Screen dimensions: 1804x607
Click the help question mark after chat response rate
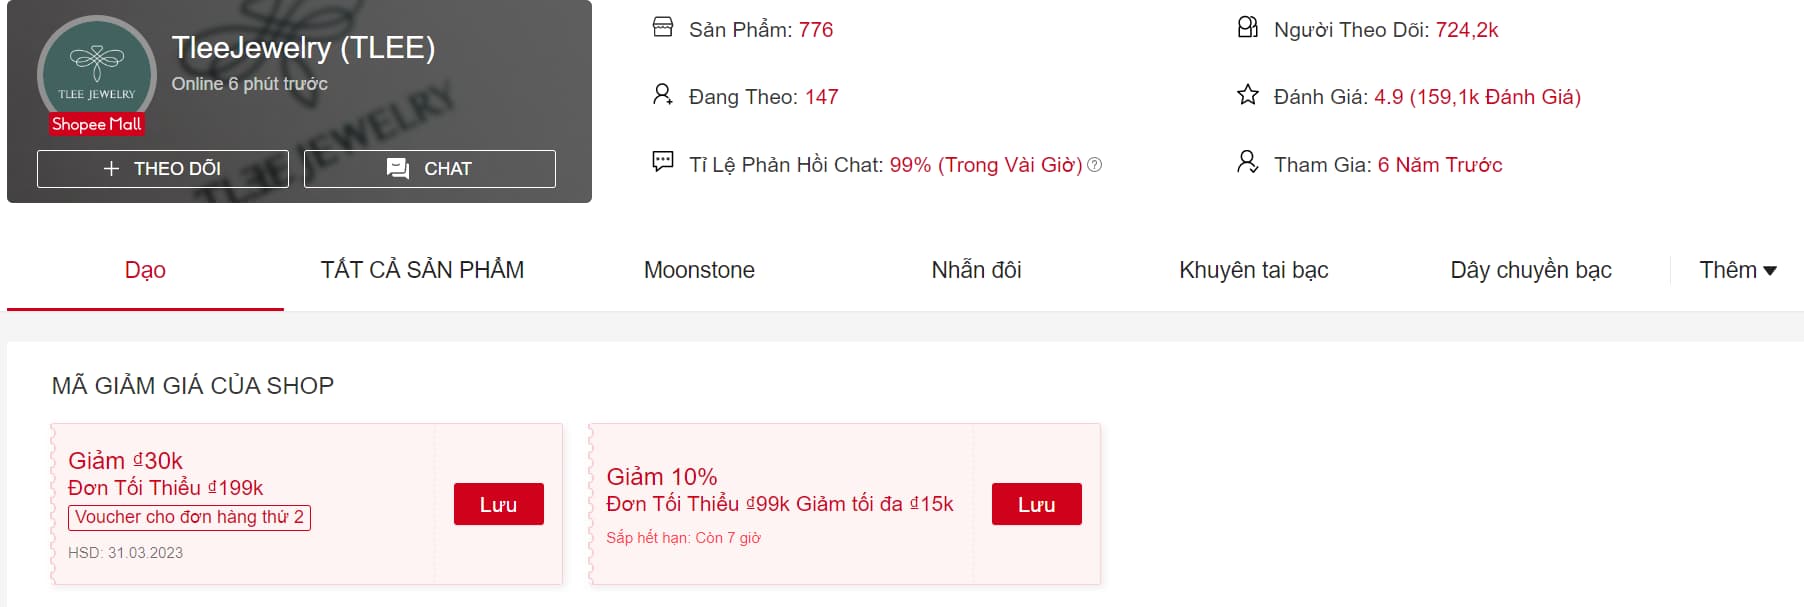(x=1095, y=165)
